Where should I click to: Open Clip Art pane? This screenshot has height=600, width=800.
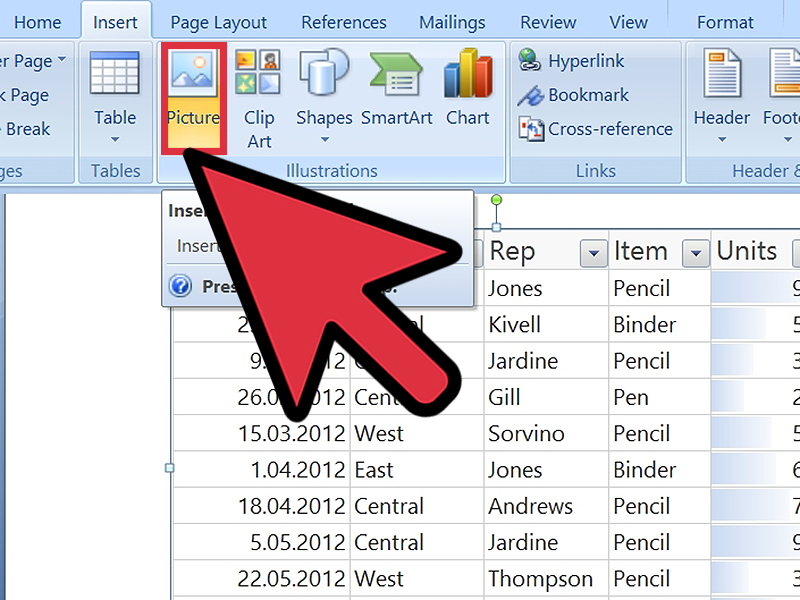(x=258, y=99)
